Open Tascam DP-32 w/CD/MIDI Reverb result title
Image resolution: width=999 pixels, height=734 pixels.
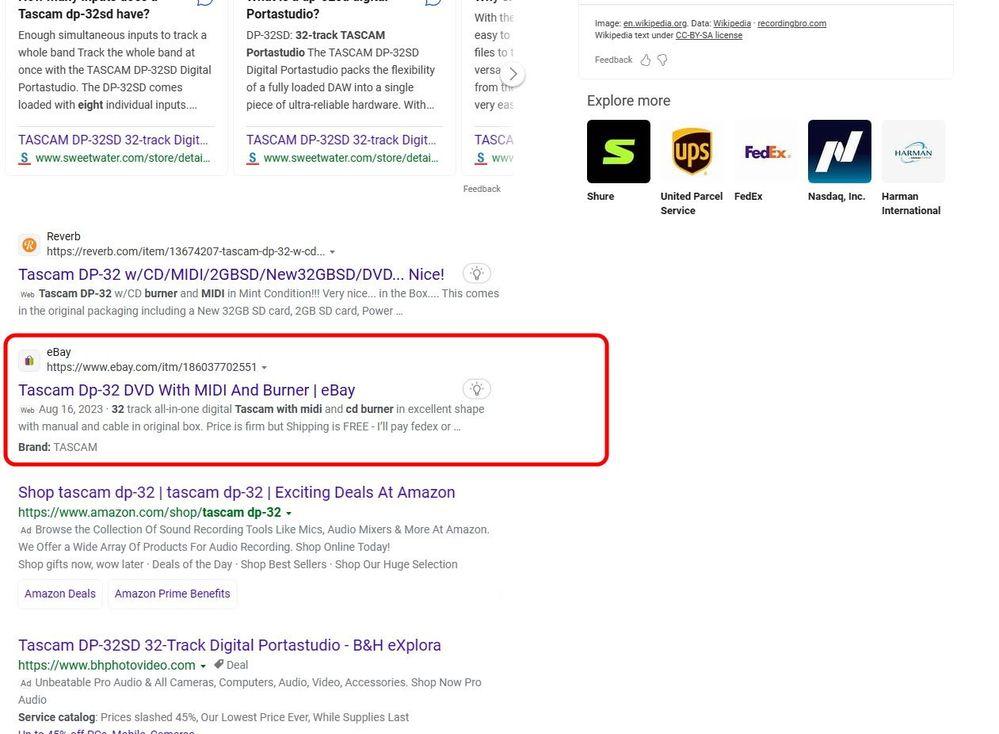click(231, 275)
